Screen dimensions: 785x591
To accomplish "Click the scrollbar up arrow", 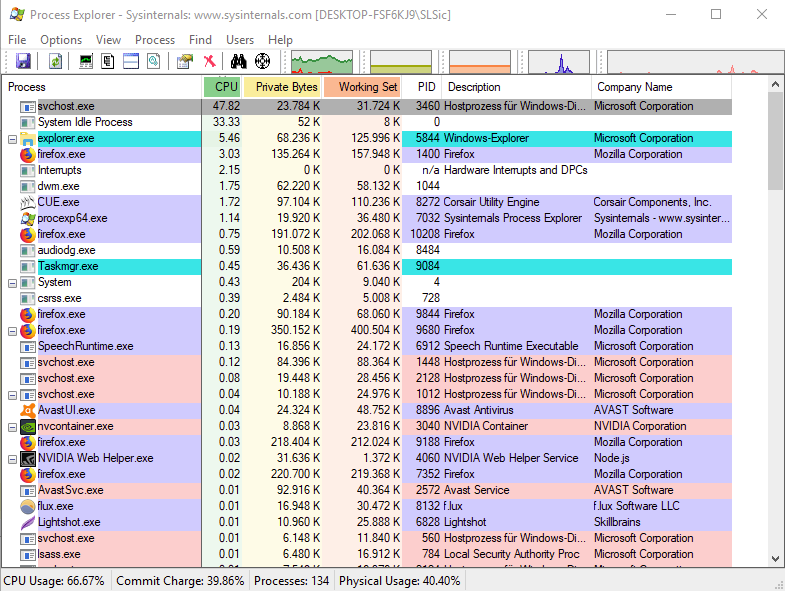I will [x=775, y=84].
